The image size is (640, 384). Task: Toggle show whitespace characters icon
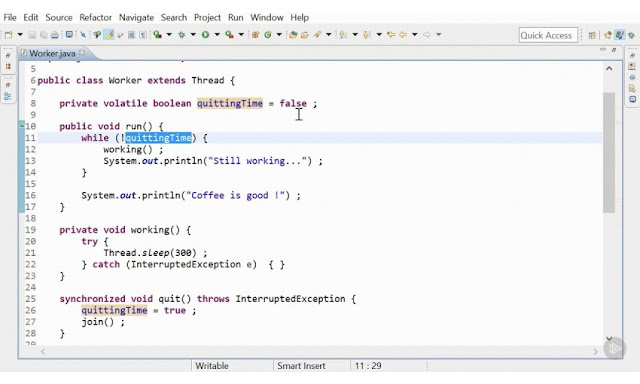tap(143, 35)
